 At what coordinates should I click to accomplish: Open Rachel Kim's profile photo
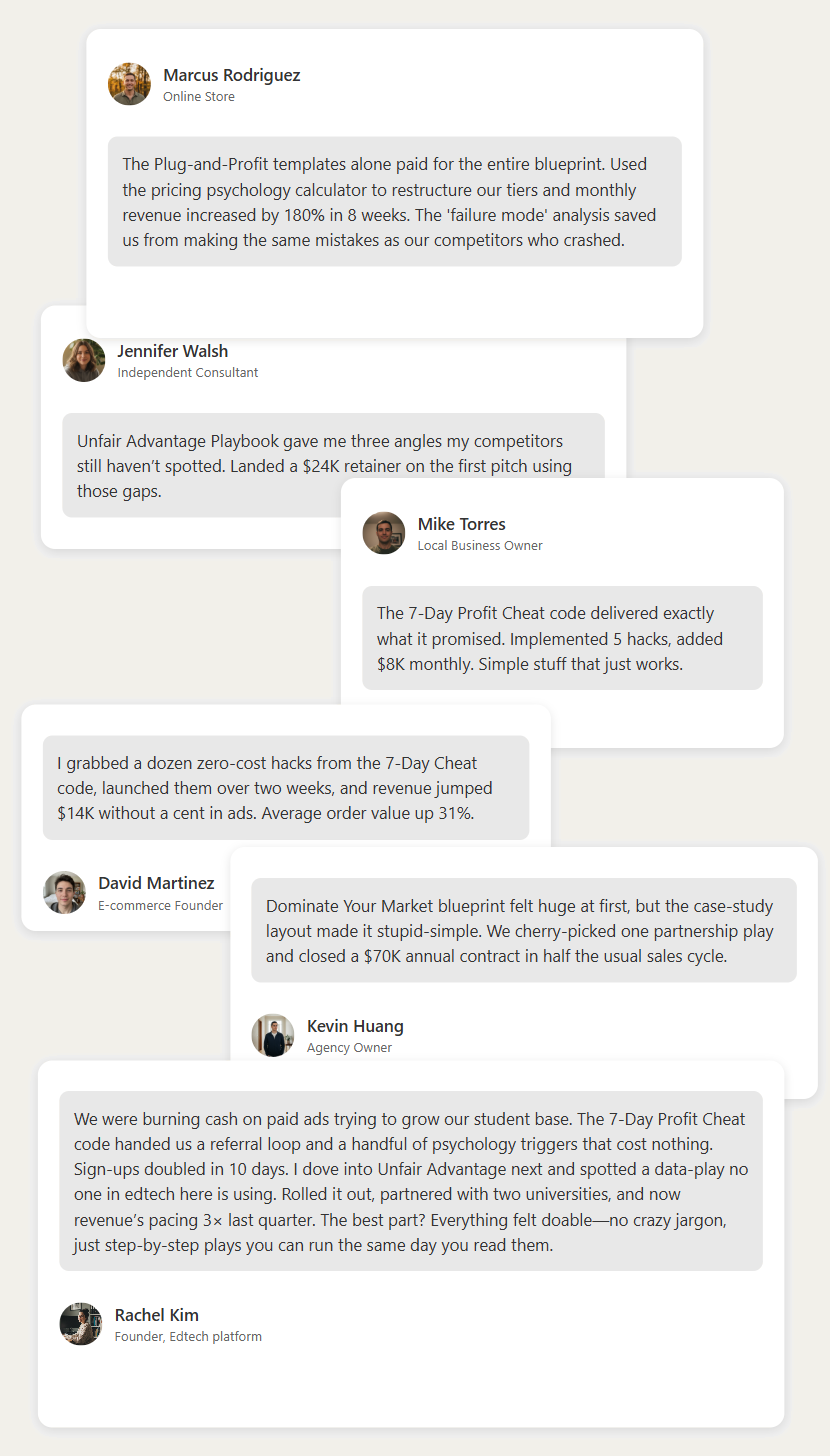[81, 1324]
